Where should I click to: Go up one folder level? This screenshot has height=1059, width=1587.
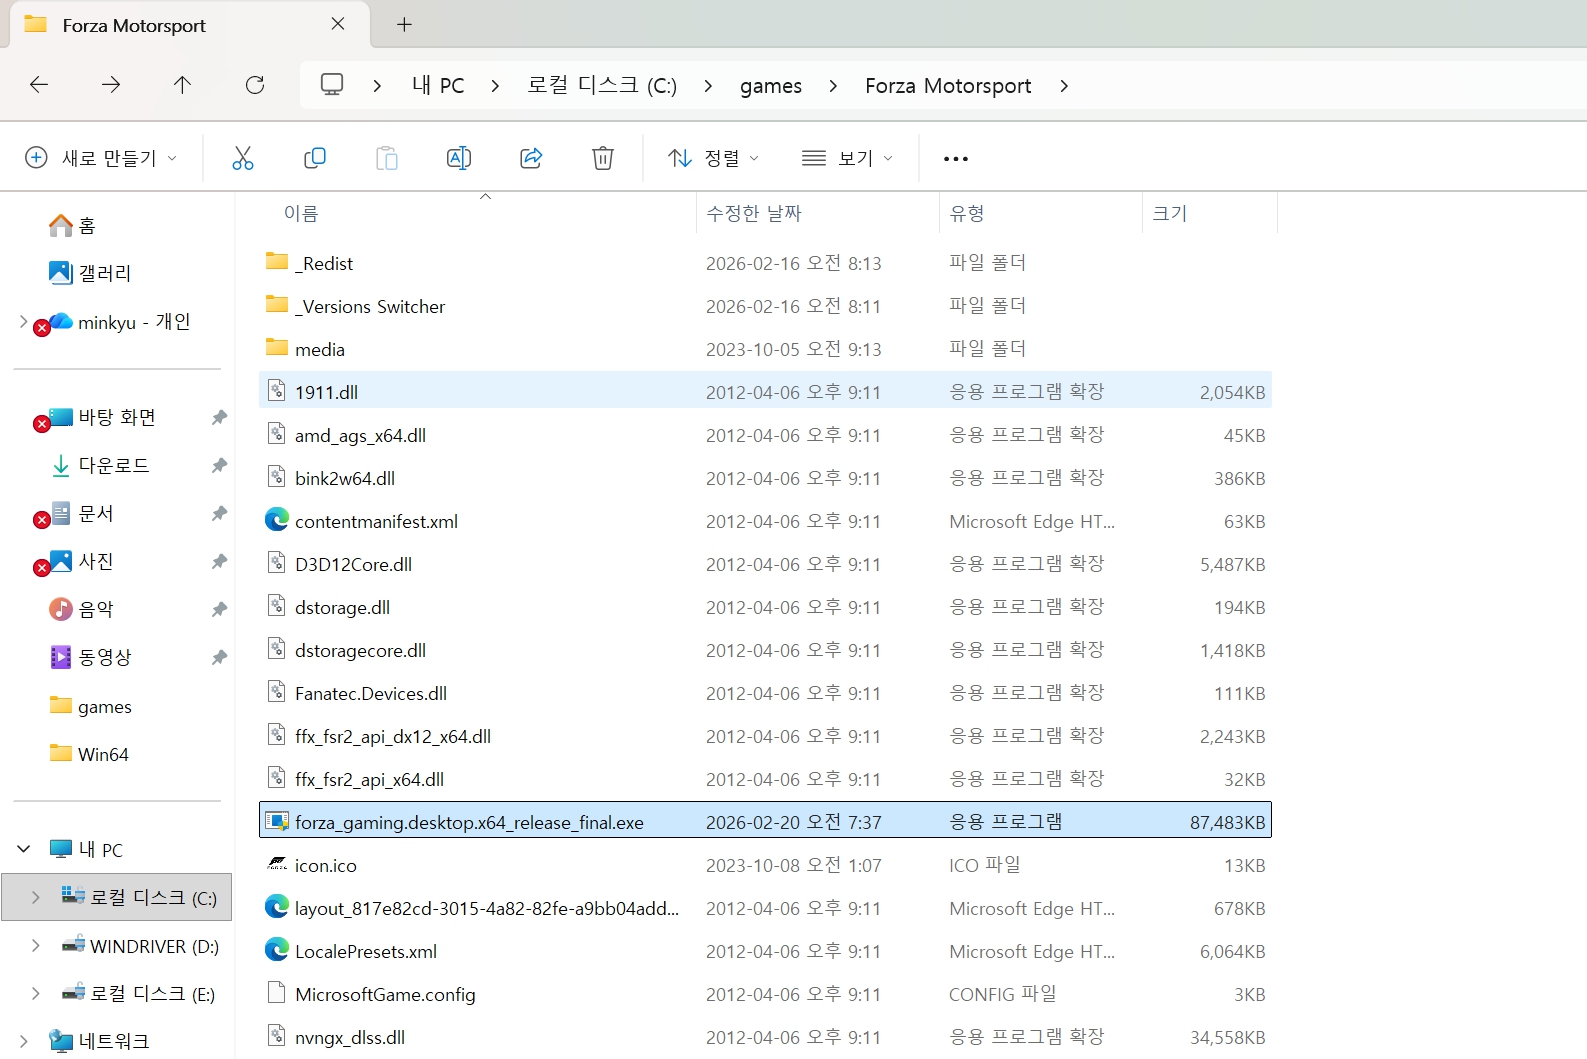coord(182,85)
